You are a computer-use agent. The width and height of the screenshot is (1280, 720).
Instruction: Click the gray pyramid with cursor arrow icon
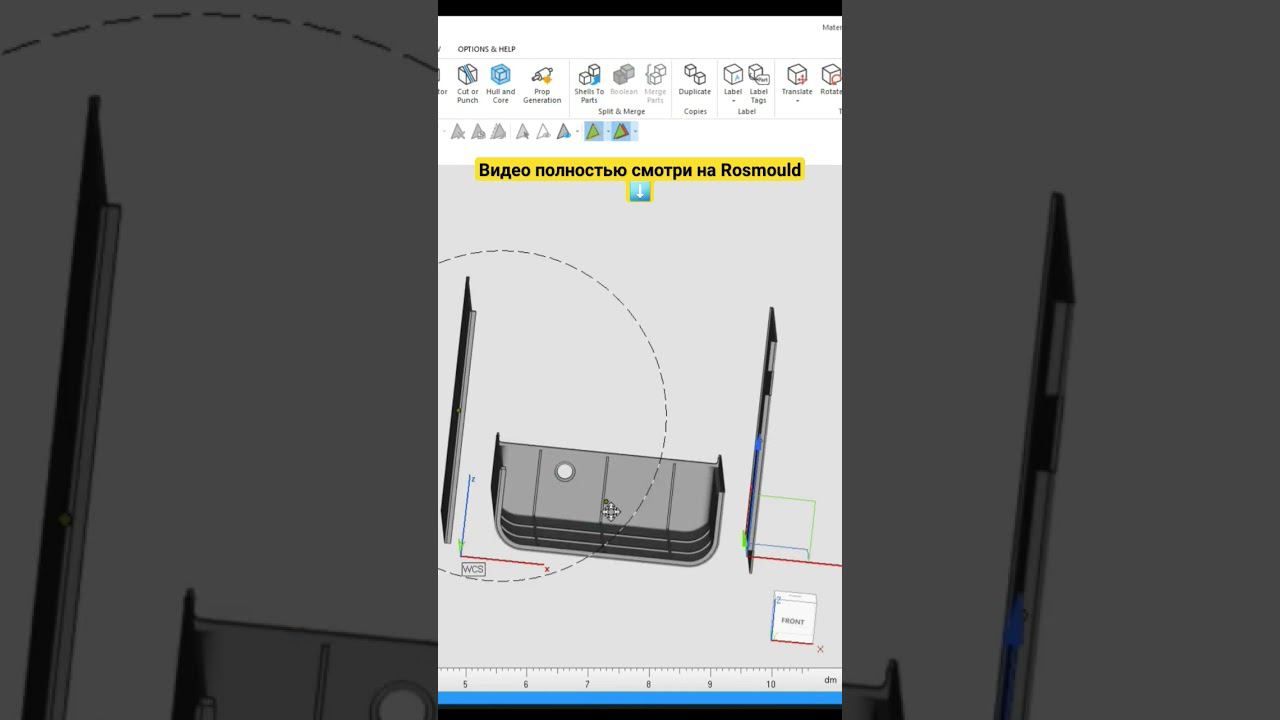click(522, 131)
